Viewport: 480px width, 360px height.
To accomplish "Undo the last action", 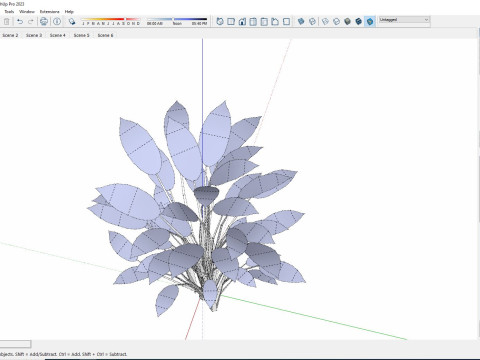I will [x=20, y=22].
